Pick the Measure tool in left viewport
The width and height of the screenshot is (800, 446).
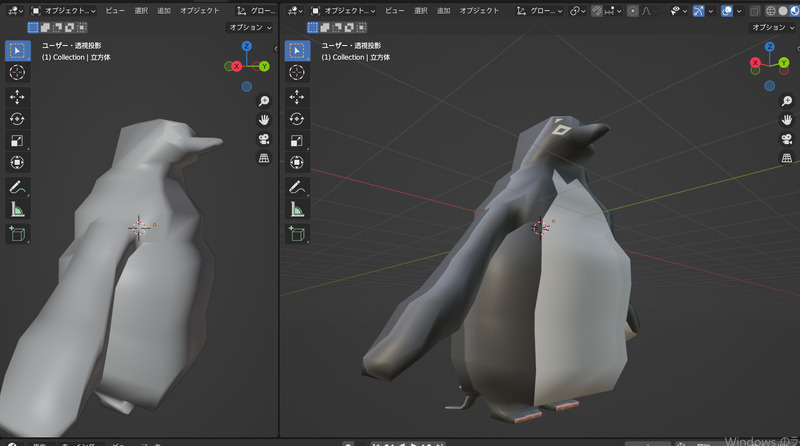tap(17, 209)
